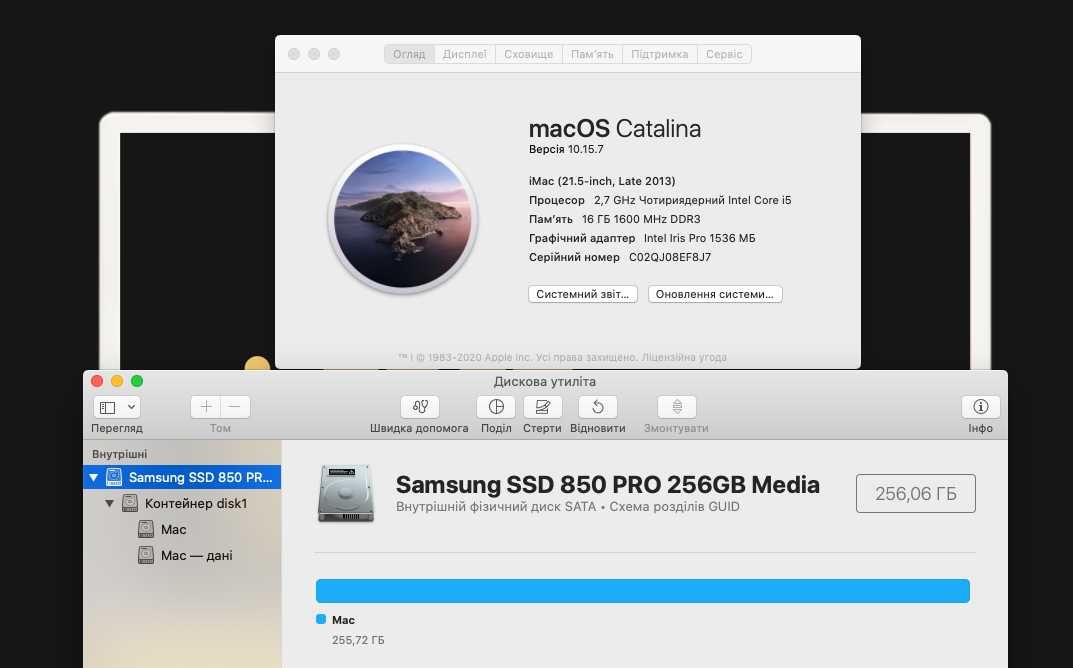Click the add volume plus button
The height and width of the screenshot is (668, 1073).
(205, 407)
